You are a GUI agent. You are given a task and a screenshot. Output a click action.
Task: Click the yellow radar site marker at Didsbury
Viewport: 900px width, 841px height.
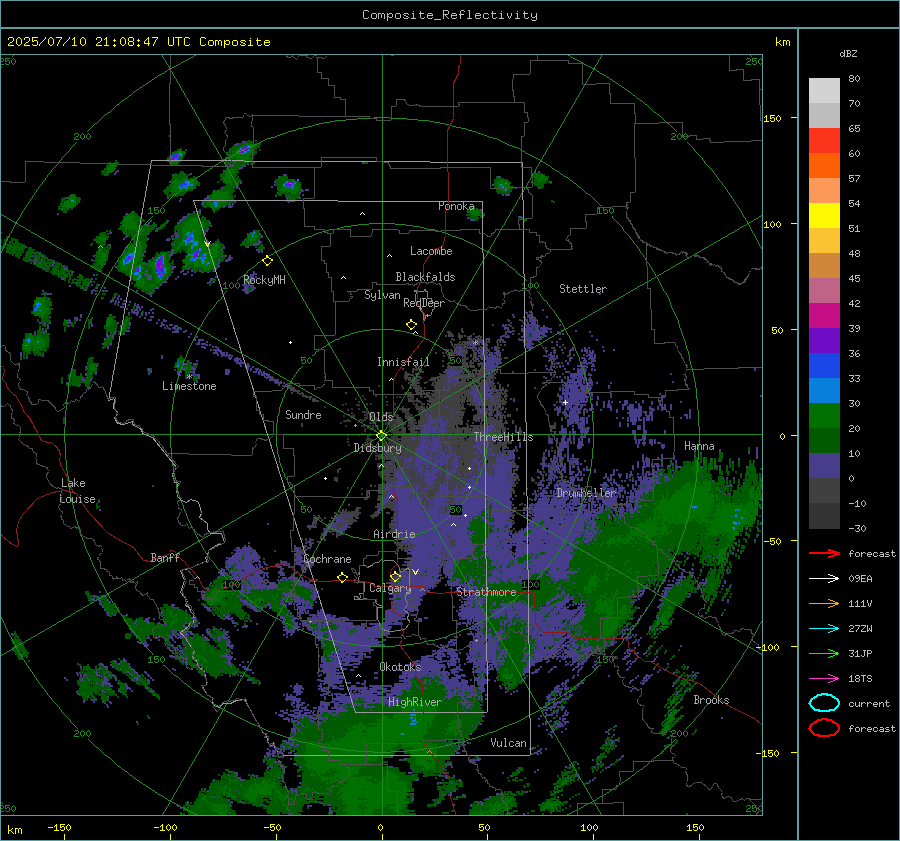click(x=381, y=436)
